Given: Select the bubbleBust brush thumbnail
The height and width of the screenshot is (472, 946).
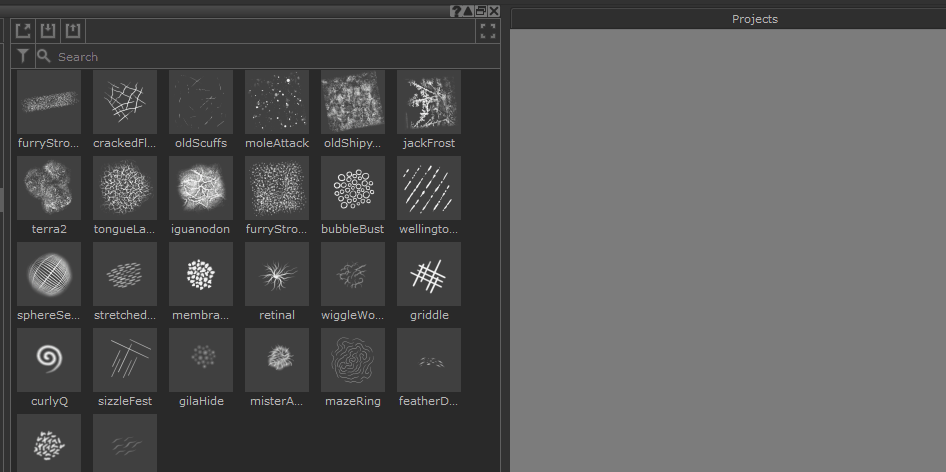Looking at the screenshot, I should [x=353, y=187].
